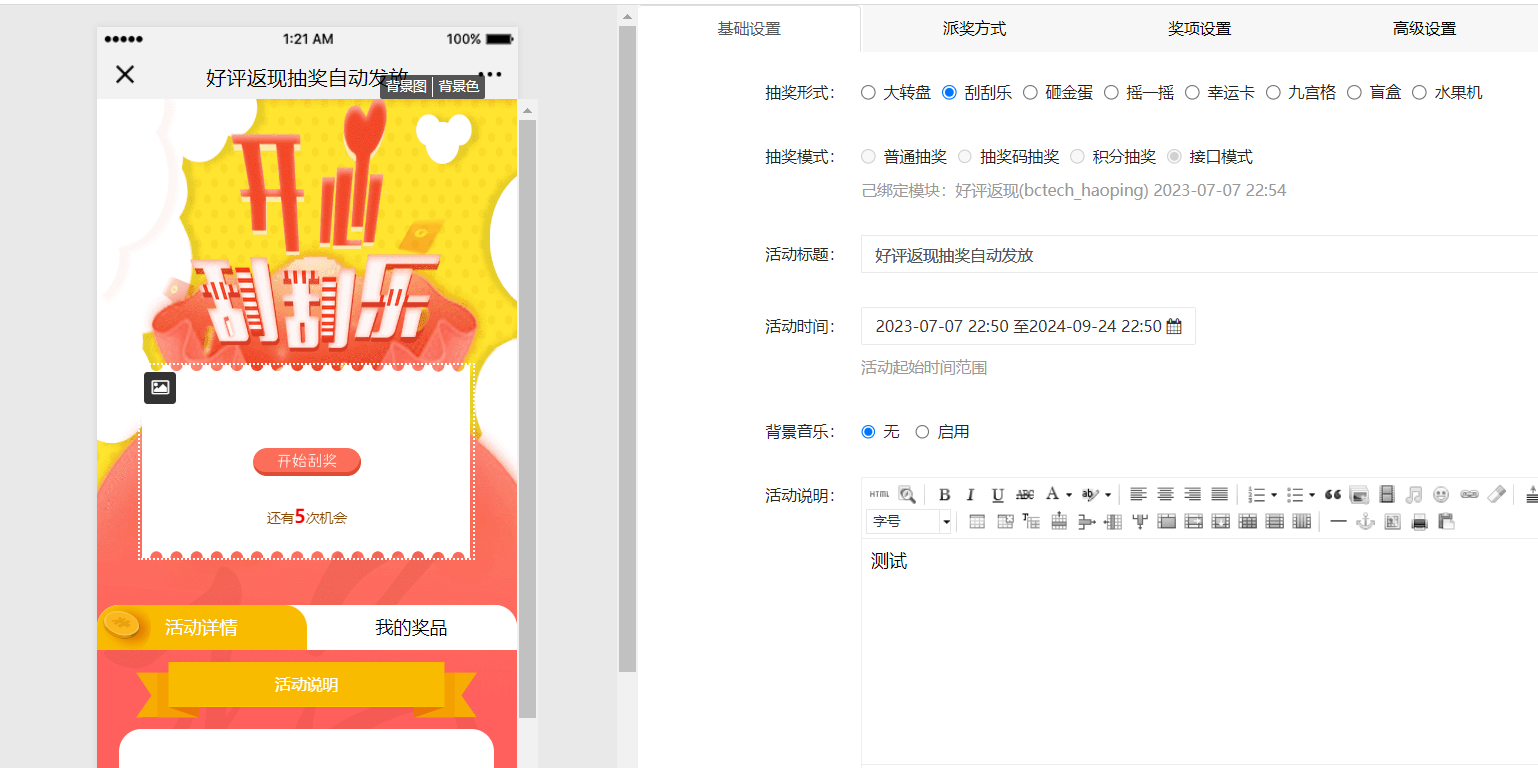Click the print icon in the editor toolbar
The height and width of the screenshot is (768, 1538).
tap(1419, 522)
